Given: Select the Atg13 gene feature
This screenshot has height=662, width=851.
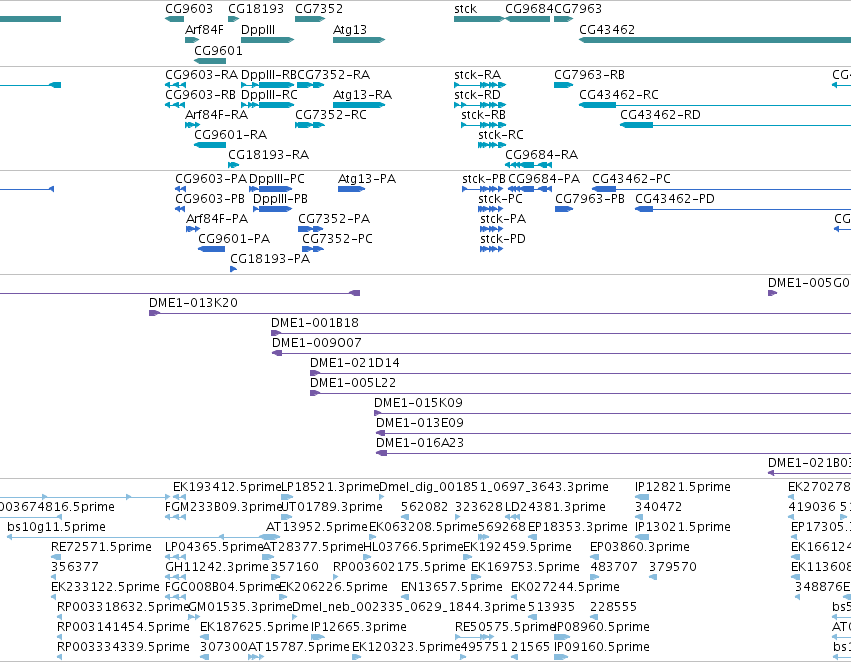Looking at the screenshot, I should pyautogui.click(x=359, y=40).
